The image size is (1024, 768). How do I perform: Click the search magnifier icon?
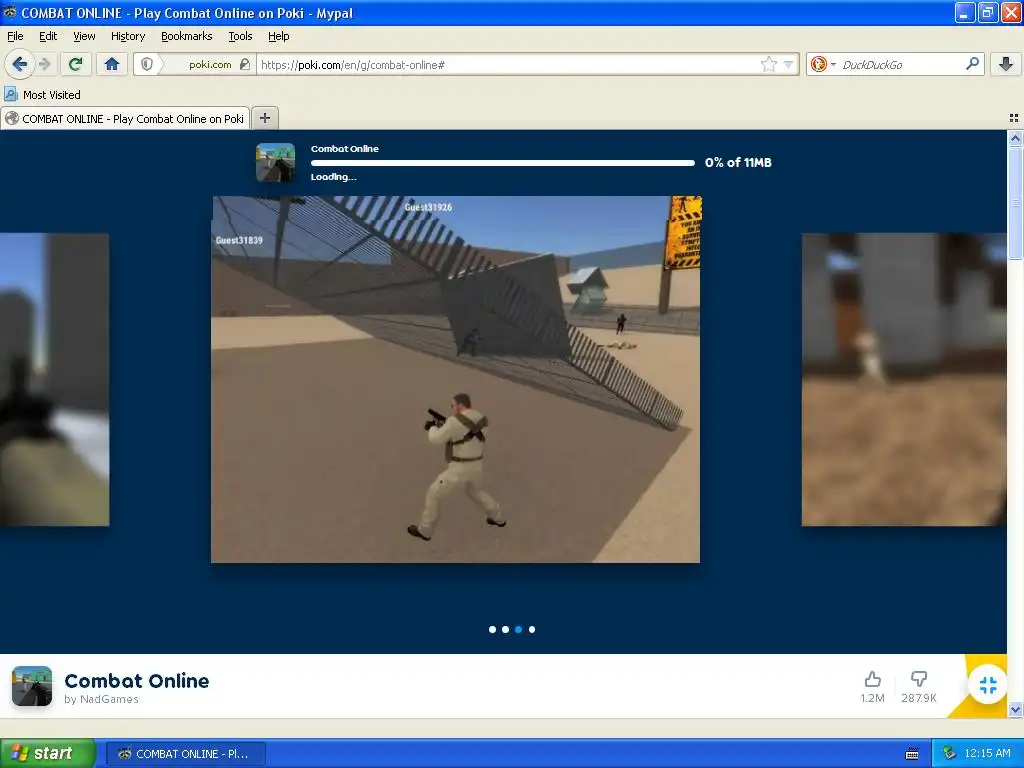(972, 64)
